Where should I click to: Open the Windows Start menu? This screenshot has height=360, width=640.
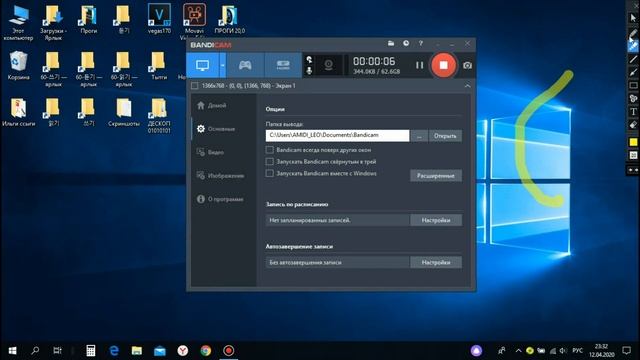pos(12,351)
